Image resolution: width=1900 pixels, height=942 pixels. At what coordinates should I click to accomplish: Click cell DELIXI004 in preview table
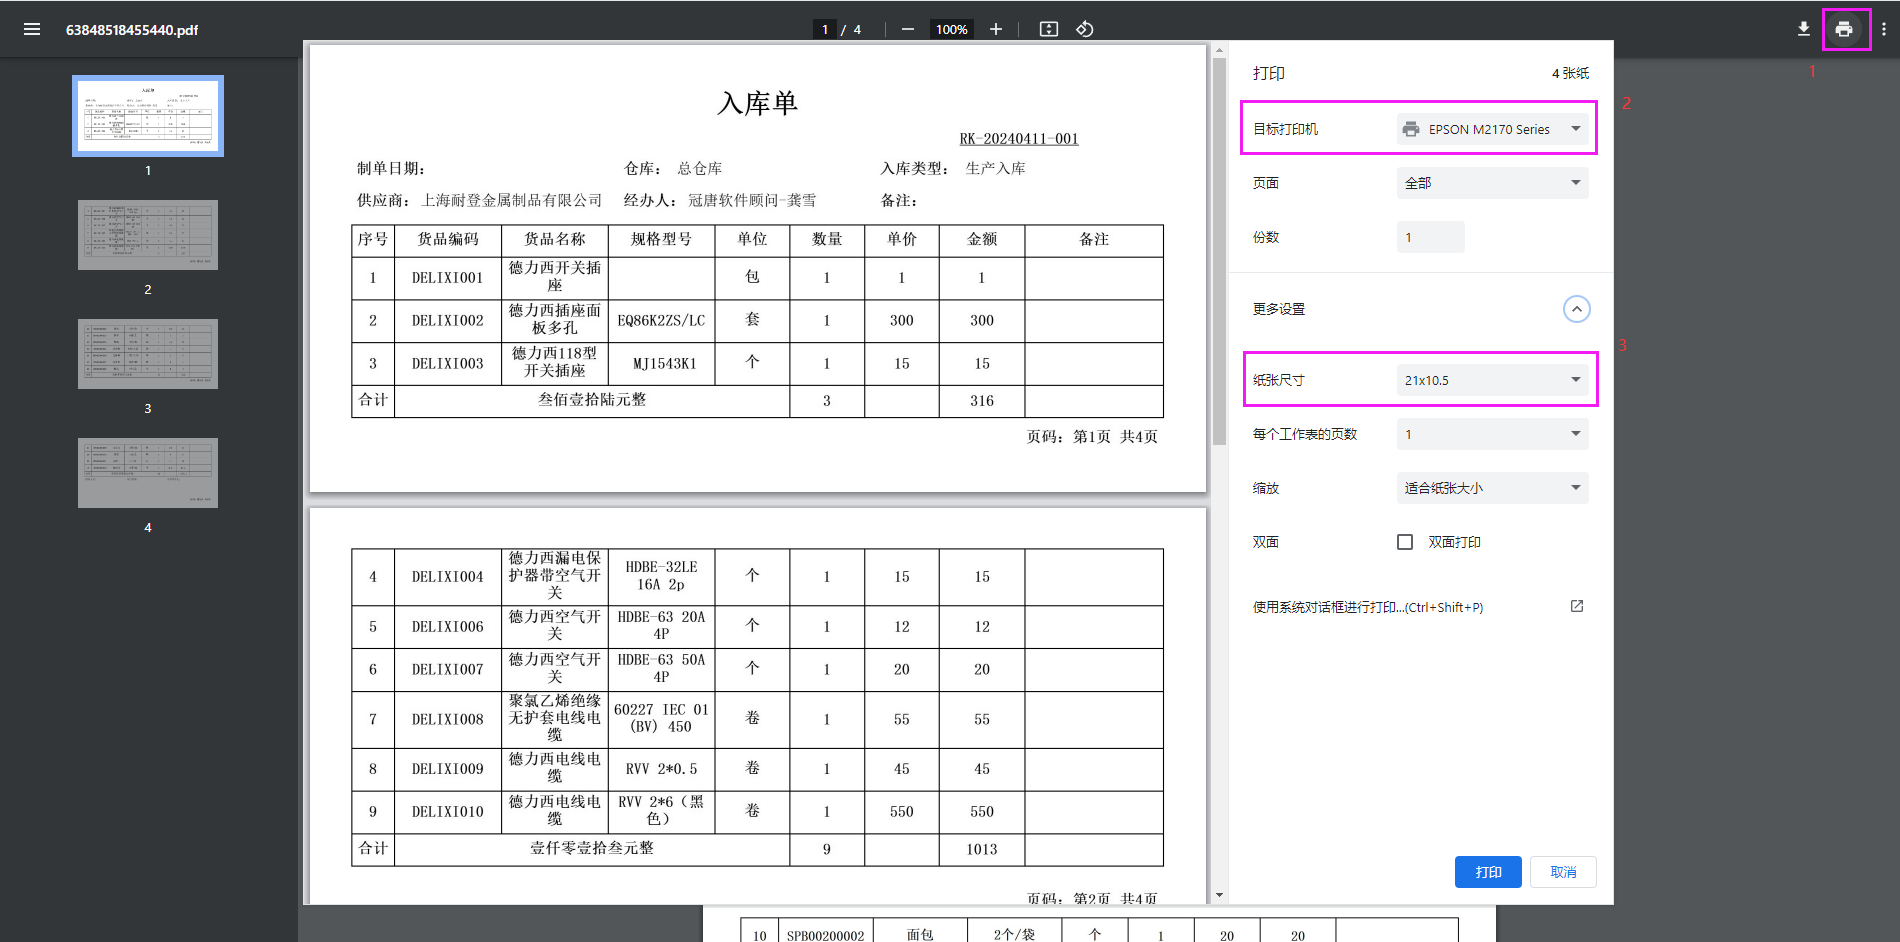point(447,577)
